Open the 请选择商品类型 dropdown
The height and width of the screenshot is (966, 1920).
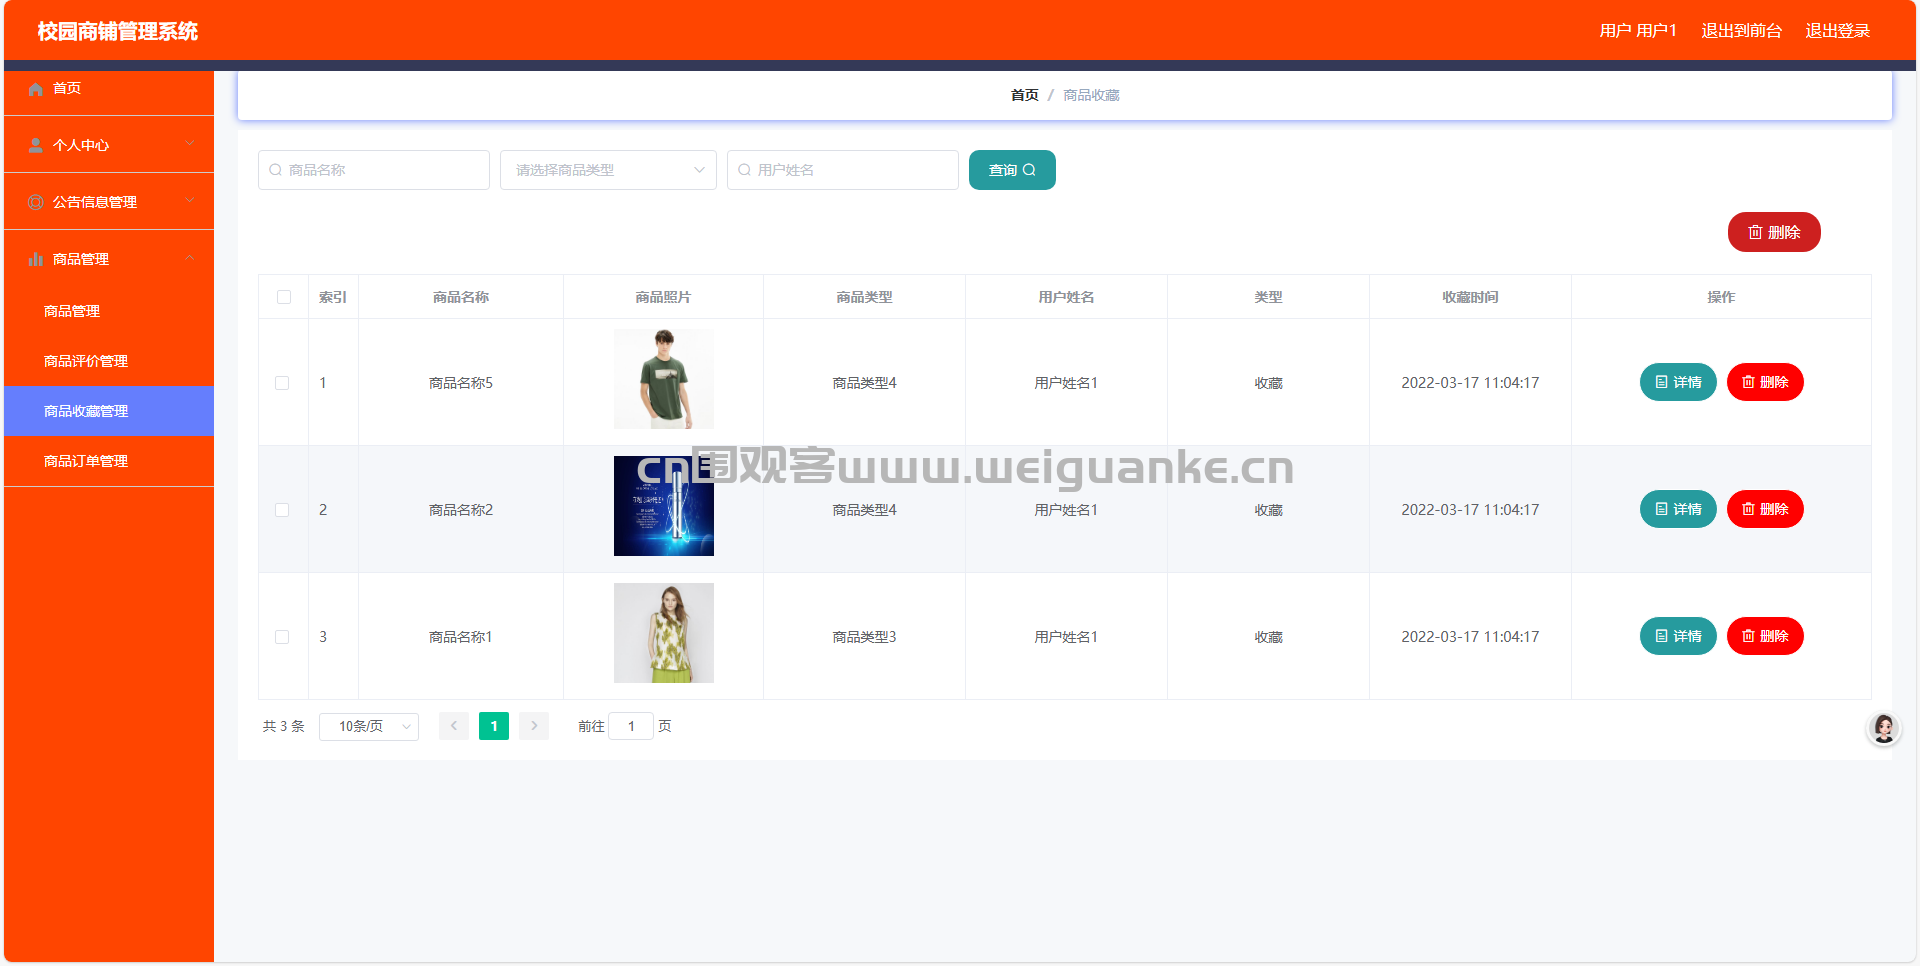tap(608, 170)
